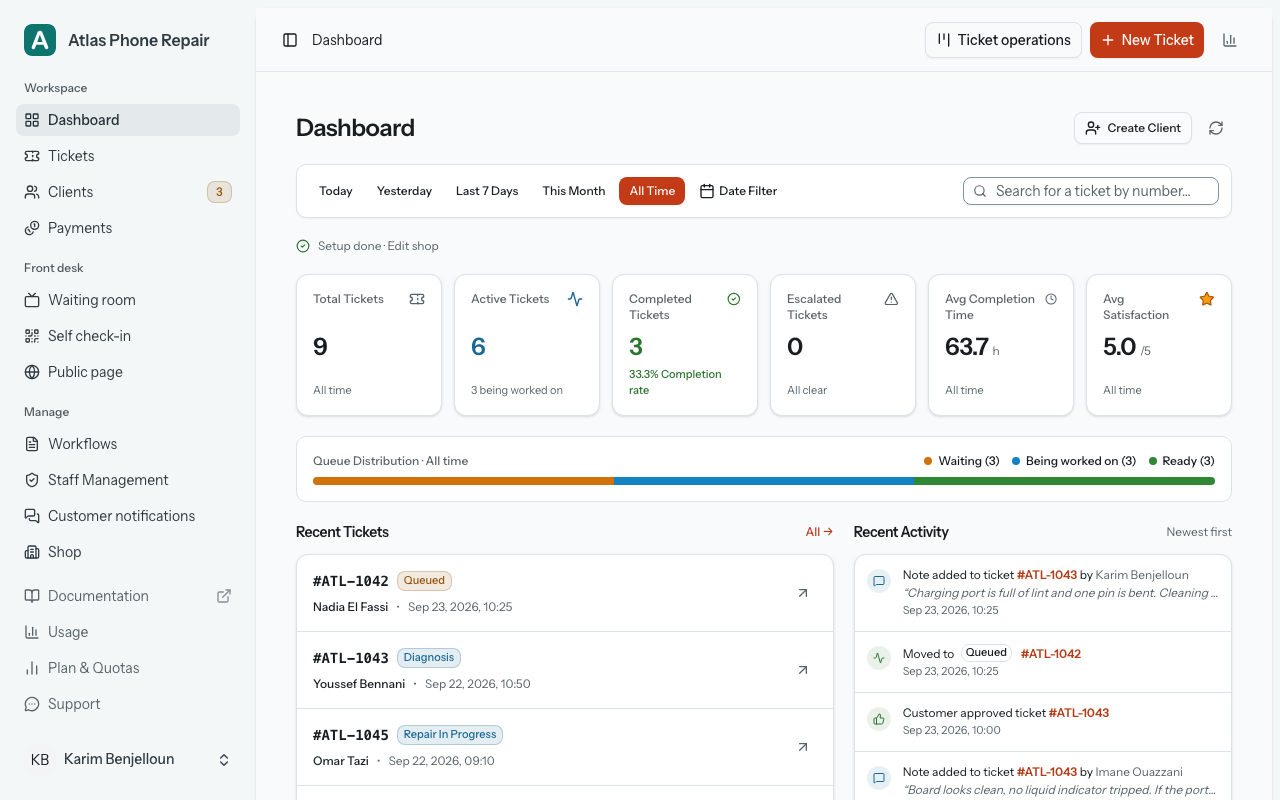1280x800 pixels.
Task: Open Staff Management in the sidebar
Action: tap(128, 480)
